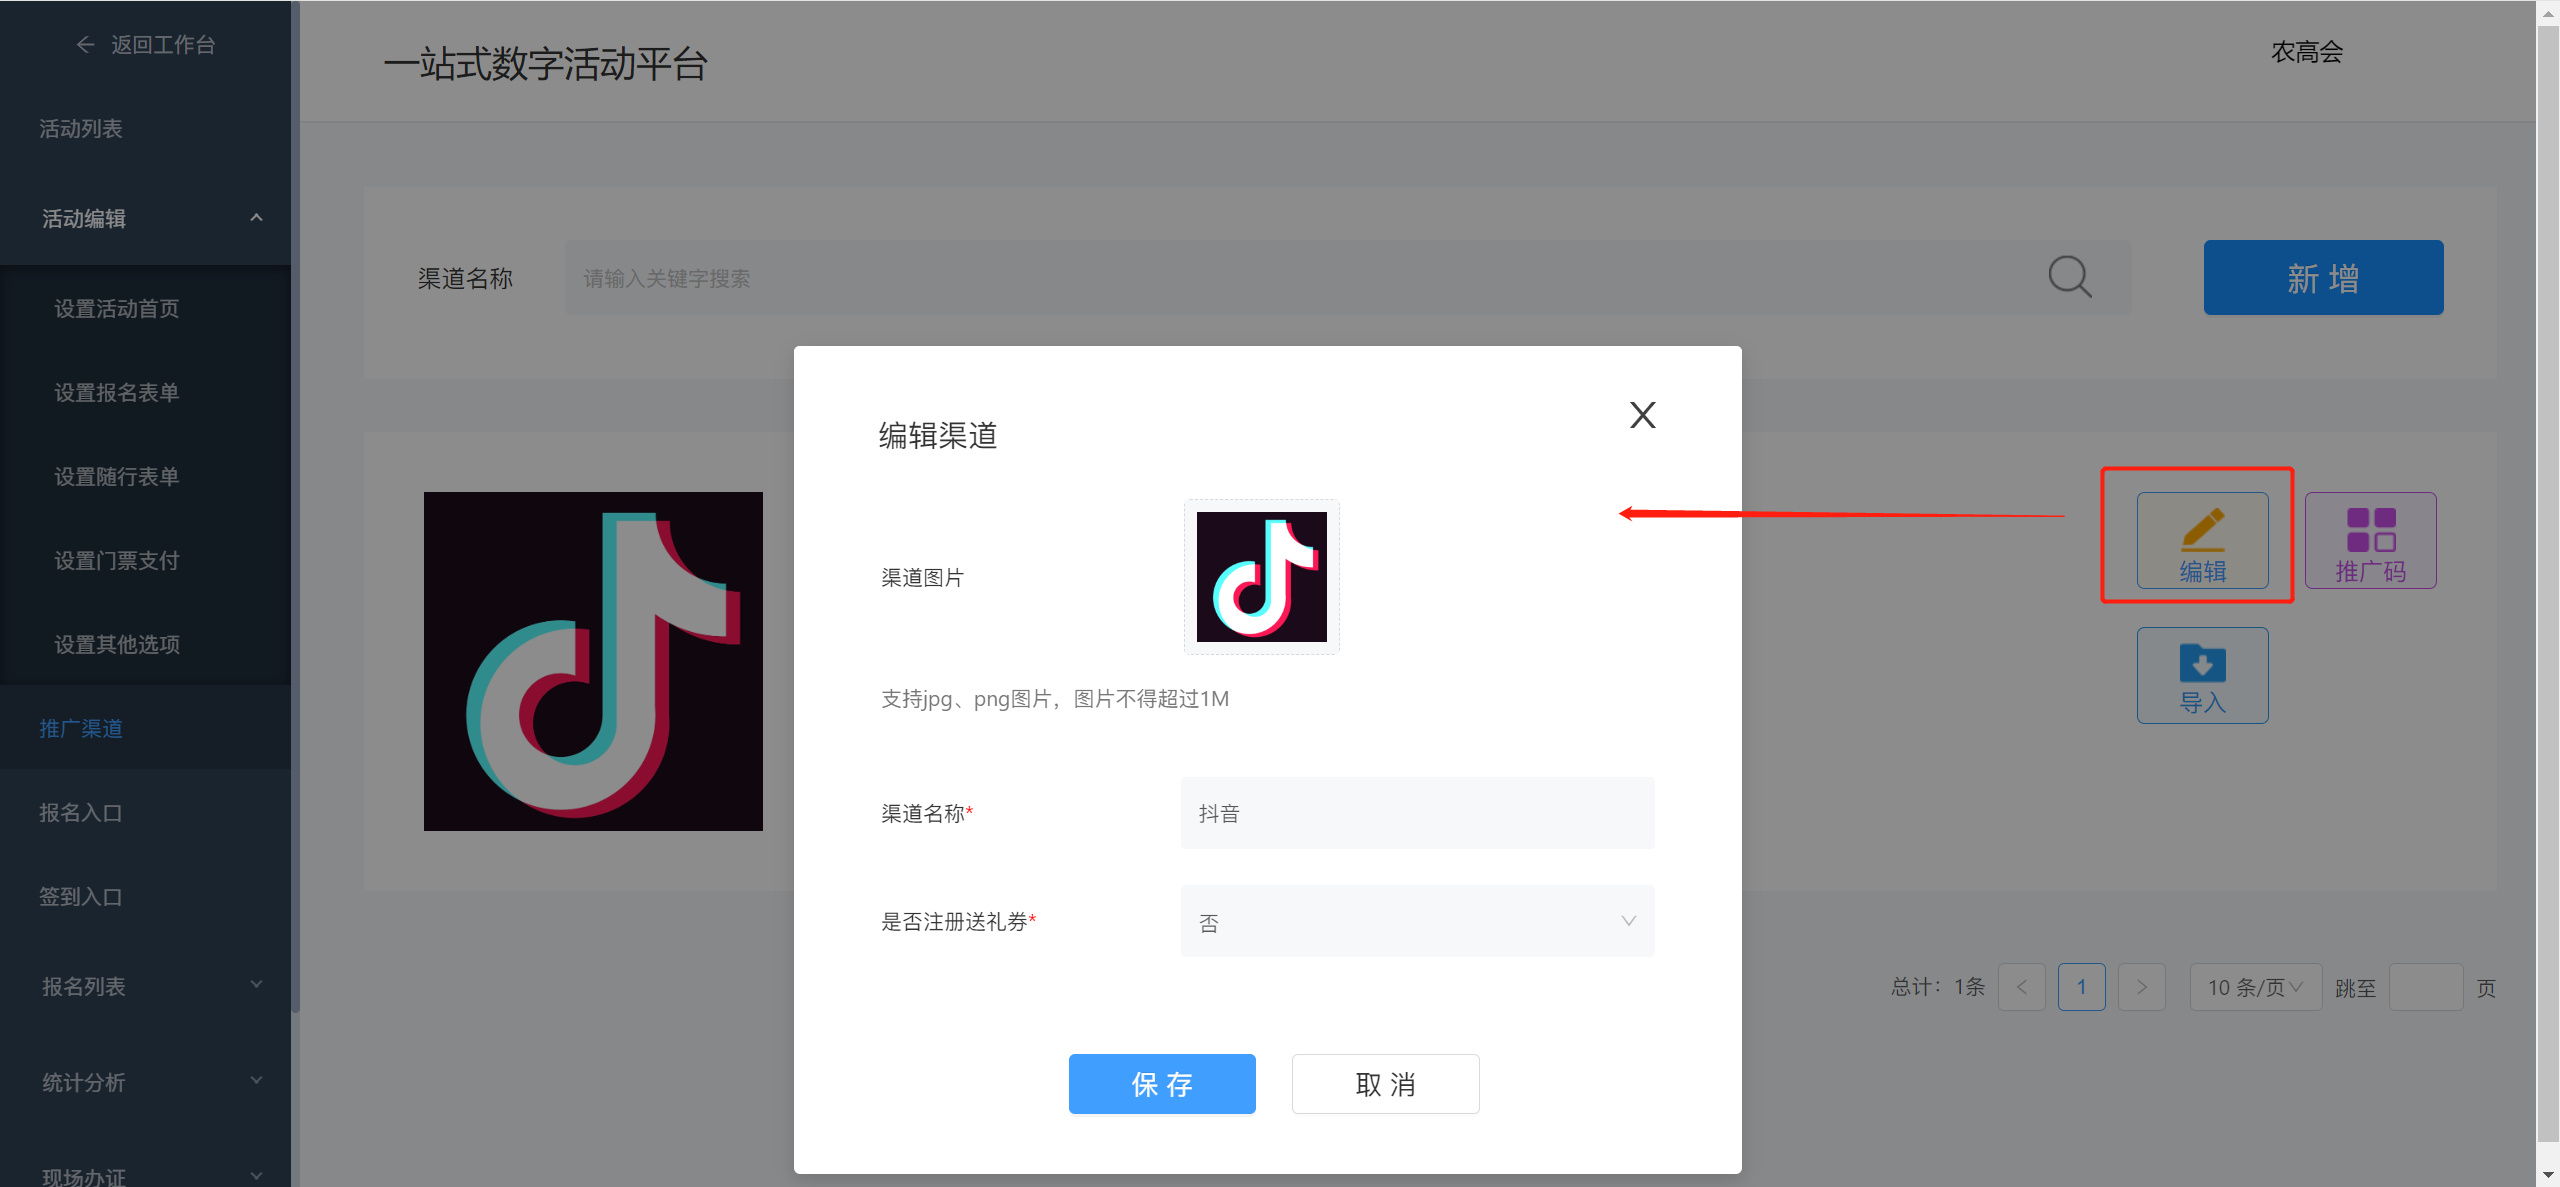The width and height of the screenshot is (2560, 1187).
Task: Click the 编辑 pencil icon button
Action: pyautogui.click(x=2202, y=540)
